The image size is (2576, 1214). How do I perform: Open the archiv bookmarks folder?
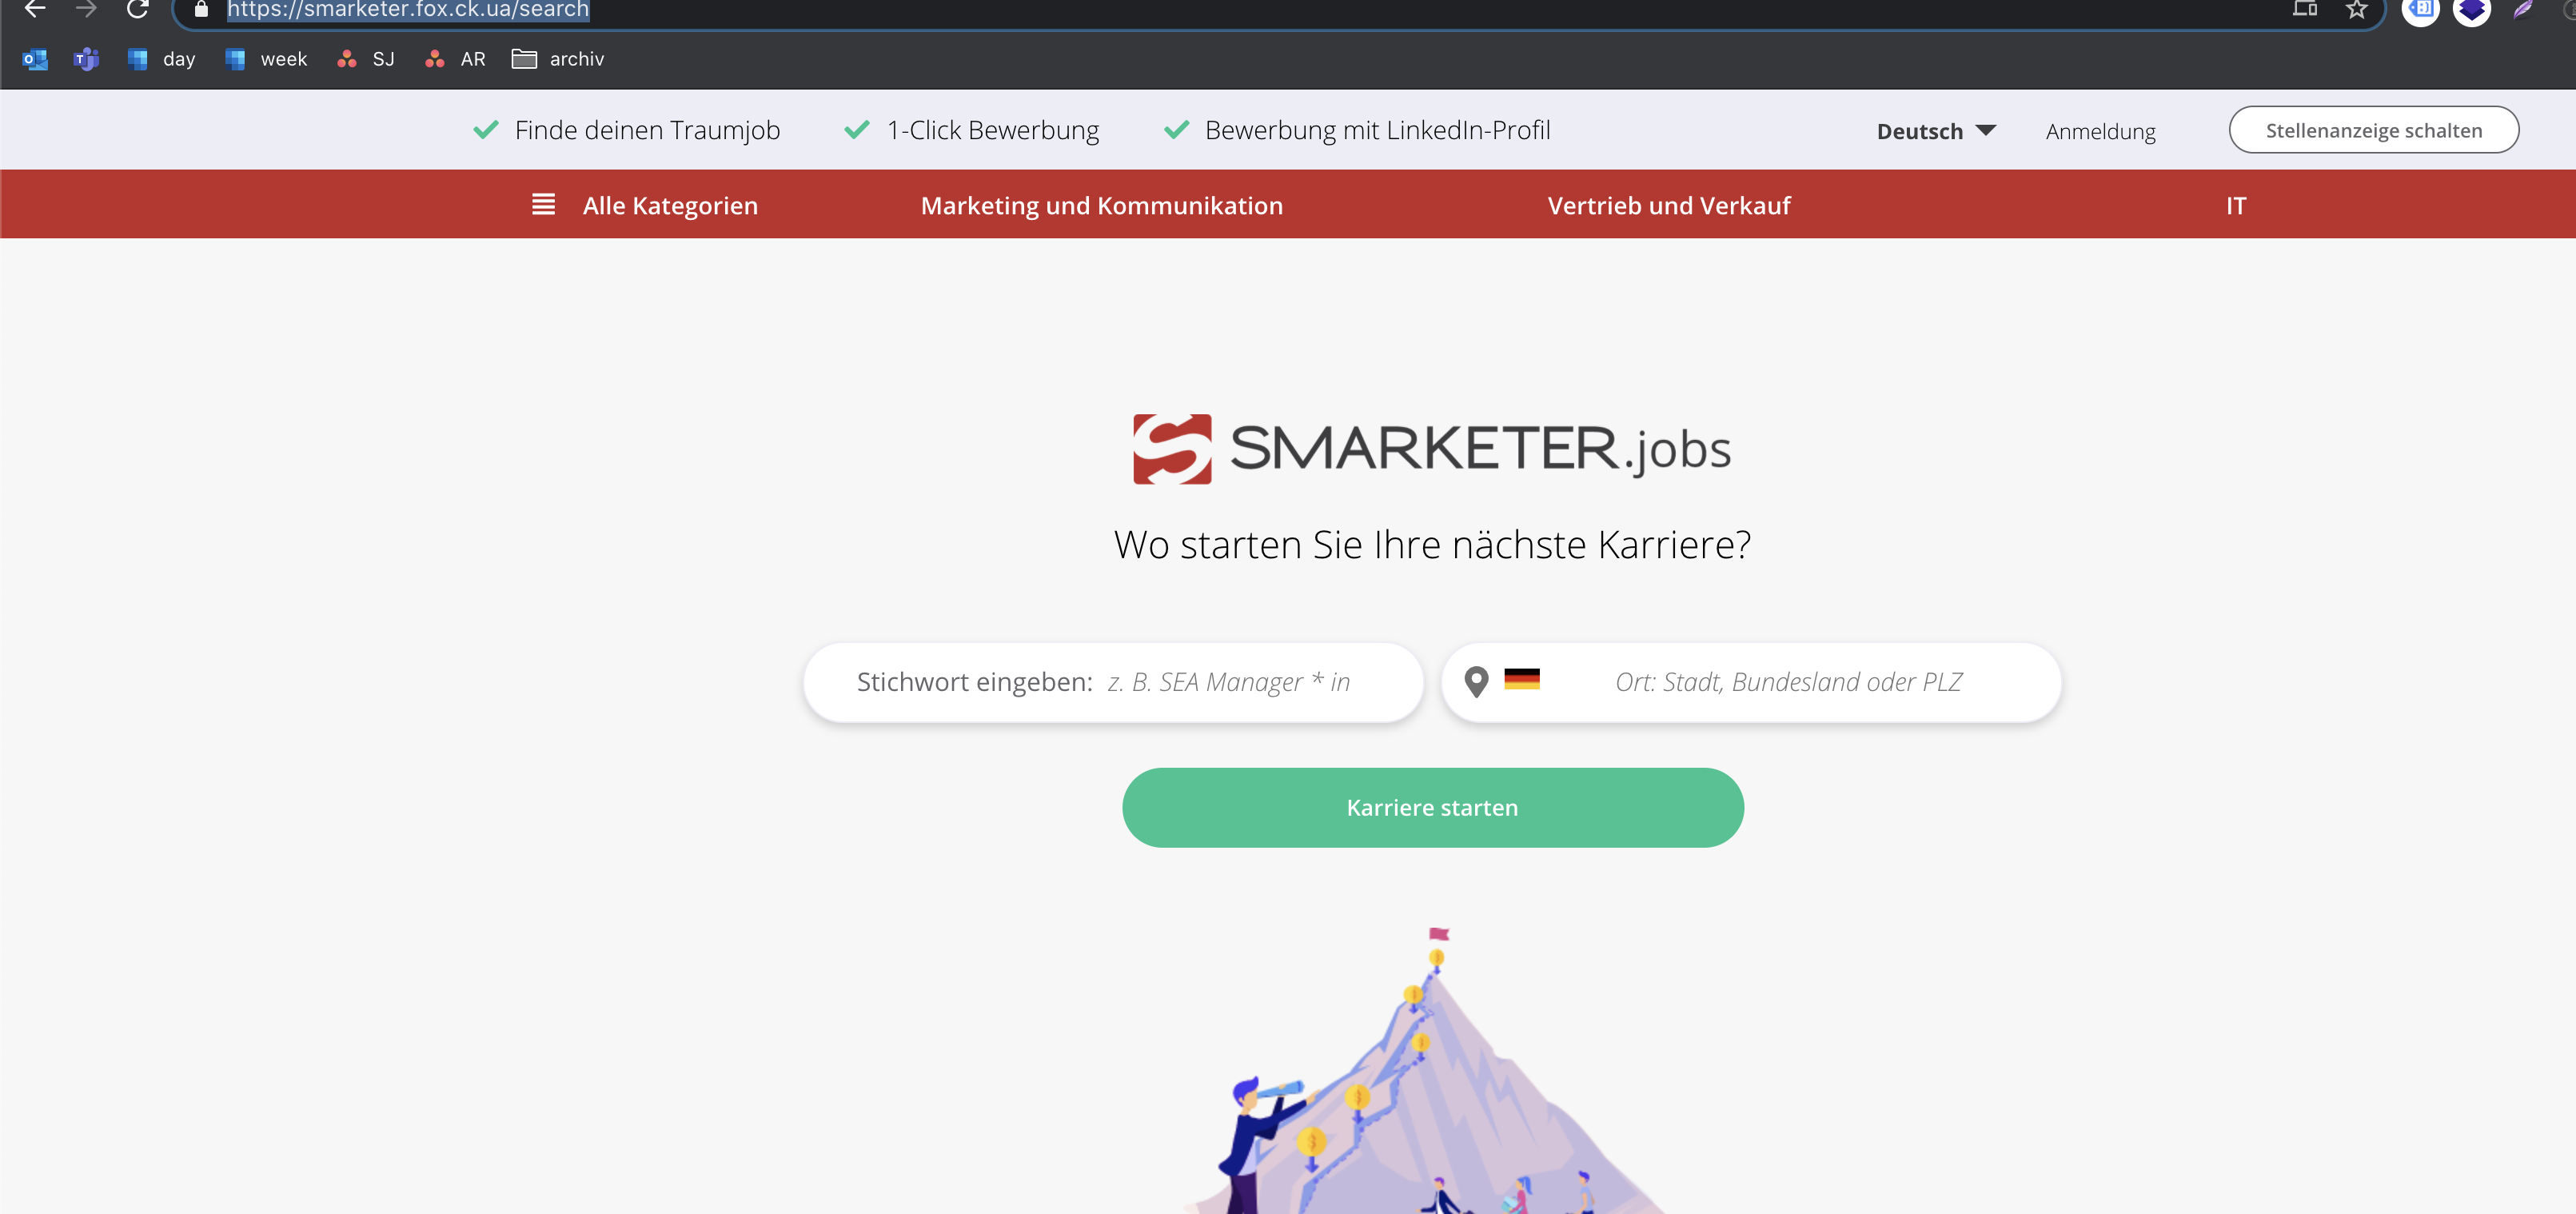[x=558, y=59]
